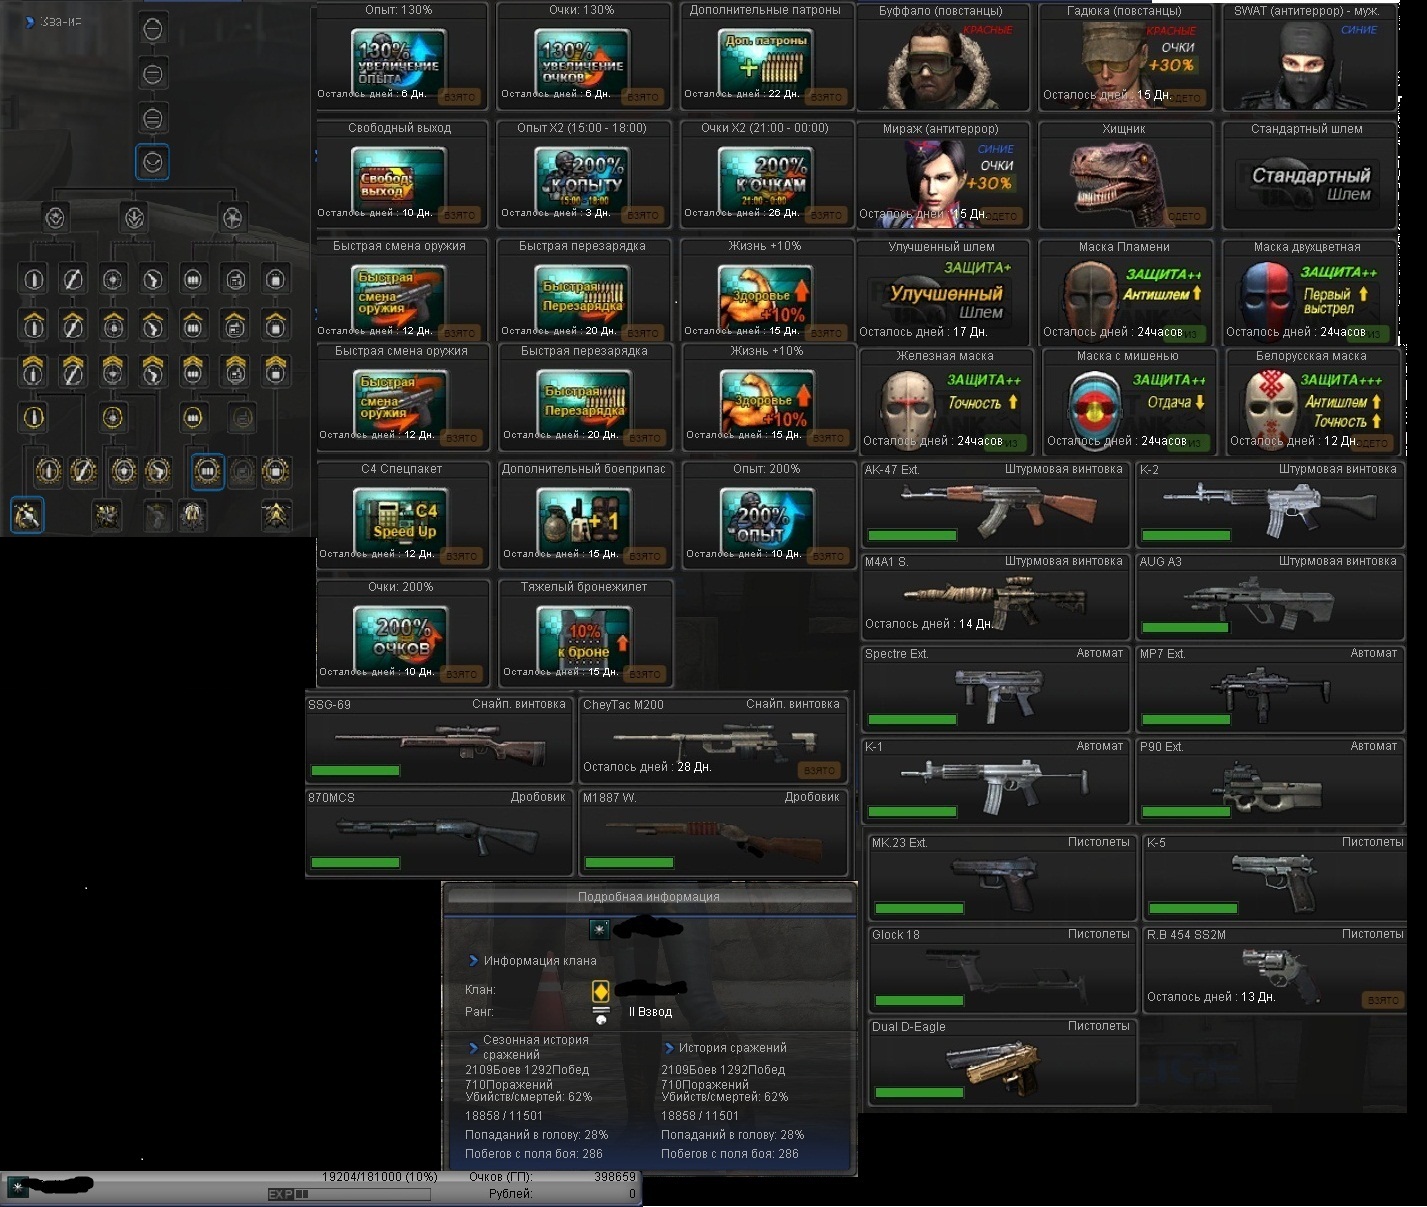1427x1207 pixels.
Task: Select the Опыт X2 (15:00 - 18:00) icon
Action: coord(582,180)
